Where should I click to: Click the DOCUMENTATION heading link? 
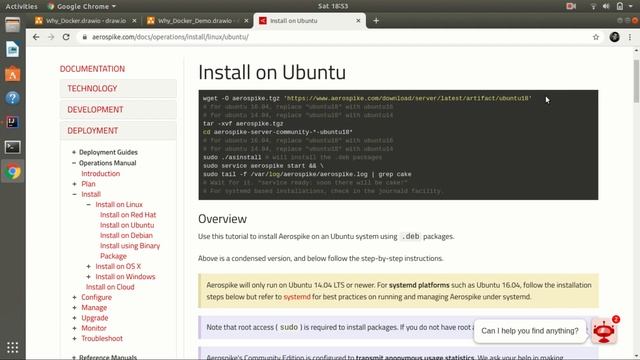pyautogui.click(x=92, y=69)
